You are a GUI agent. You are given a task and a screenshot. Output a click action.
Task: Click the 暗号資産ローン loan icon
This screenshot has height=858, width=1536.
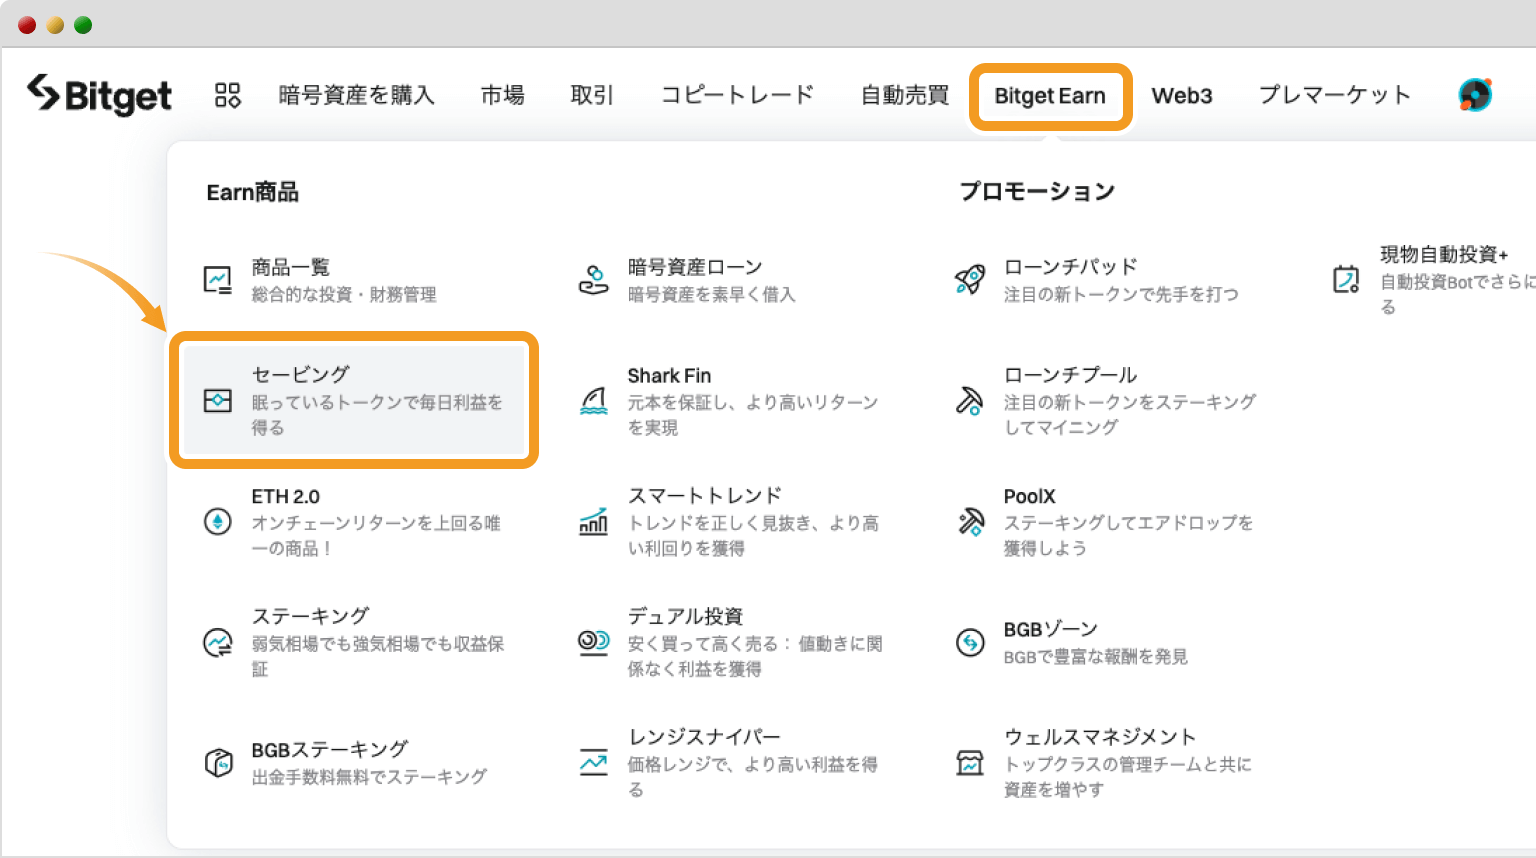pos(594,280)
